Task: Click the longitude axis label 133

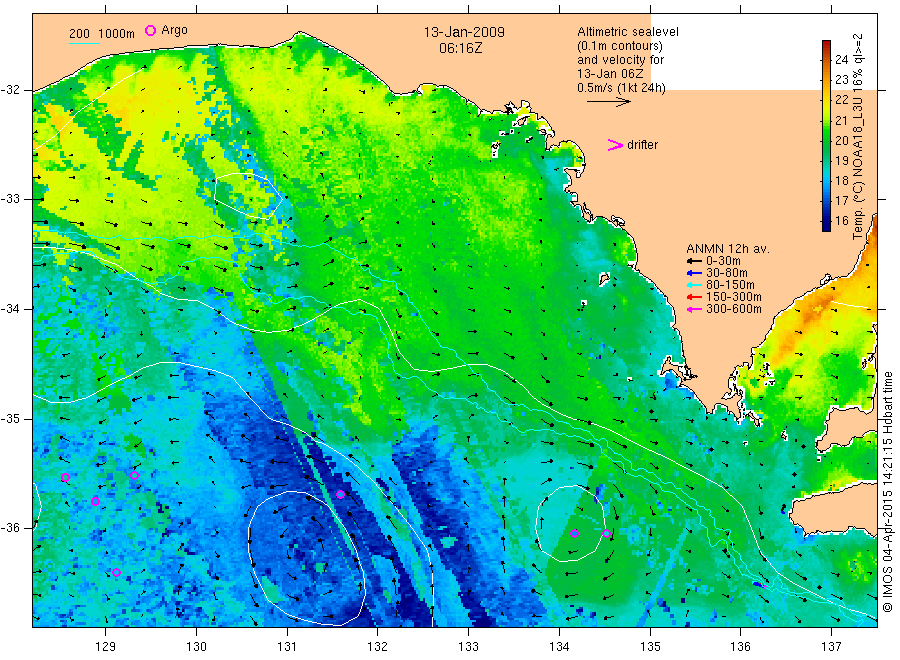Action: 468,647
